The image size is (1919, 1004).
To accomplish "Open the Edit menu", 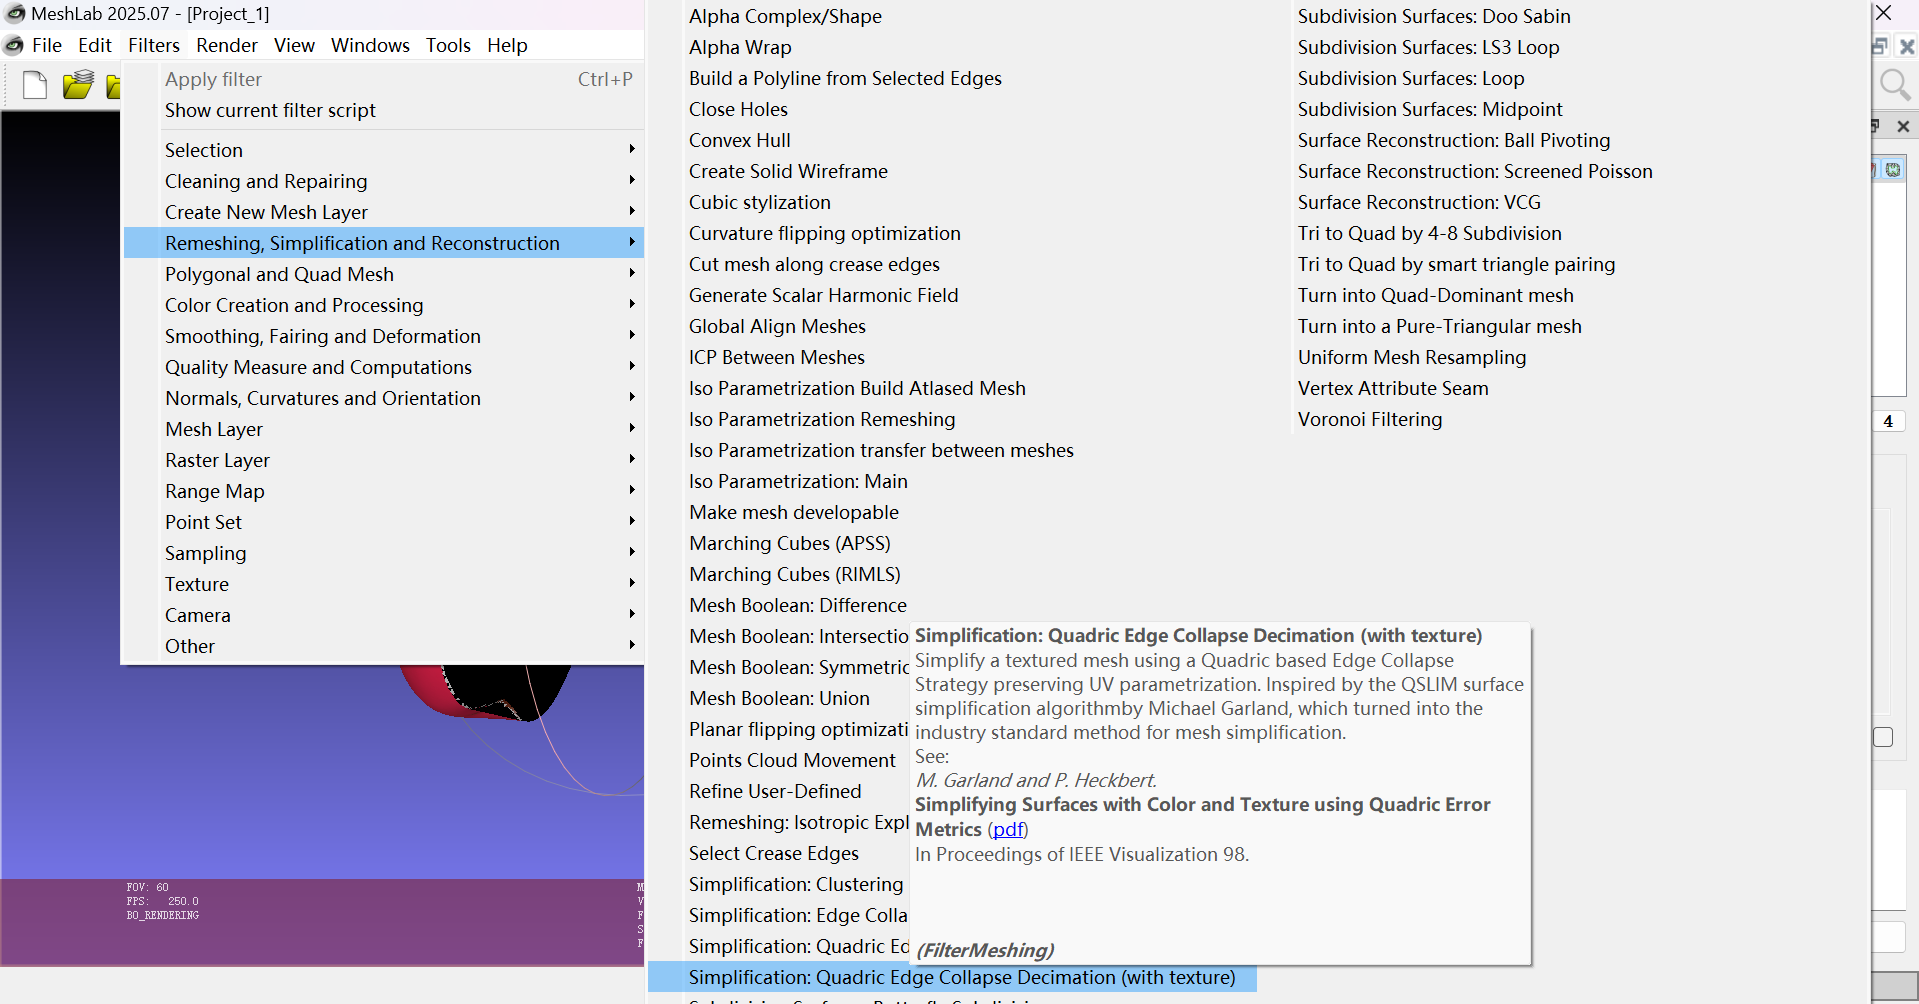I will click(95, 45).
